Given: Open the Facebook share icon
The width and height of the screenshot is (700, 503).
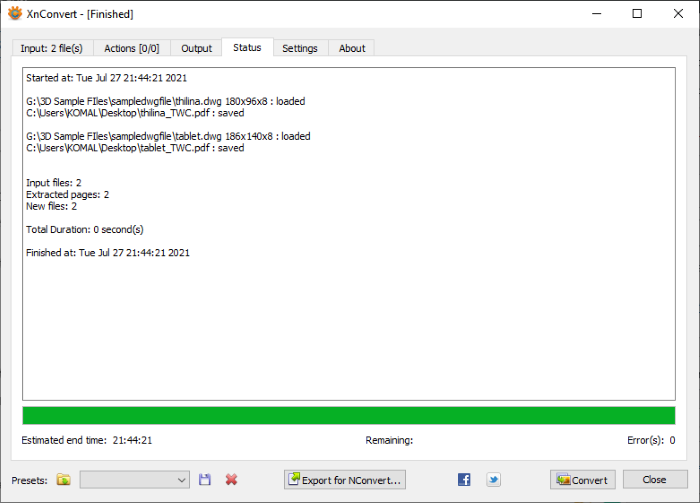Looking at the screenshot, I should click(x=464, y=480).
